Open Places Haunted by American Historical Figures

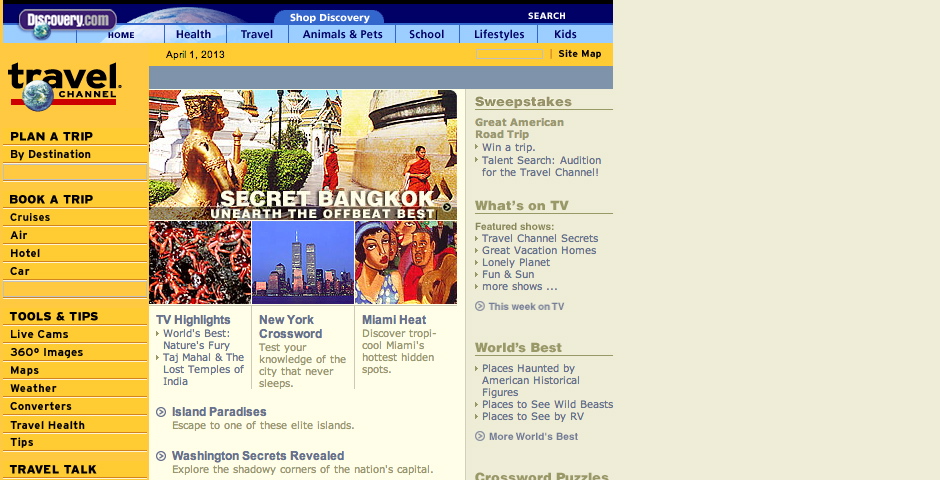coord(531,380)
